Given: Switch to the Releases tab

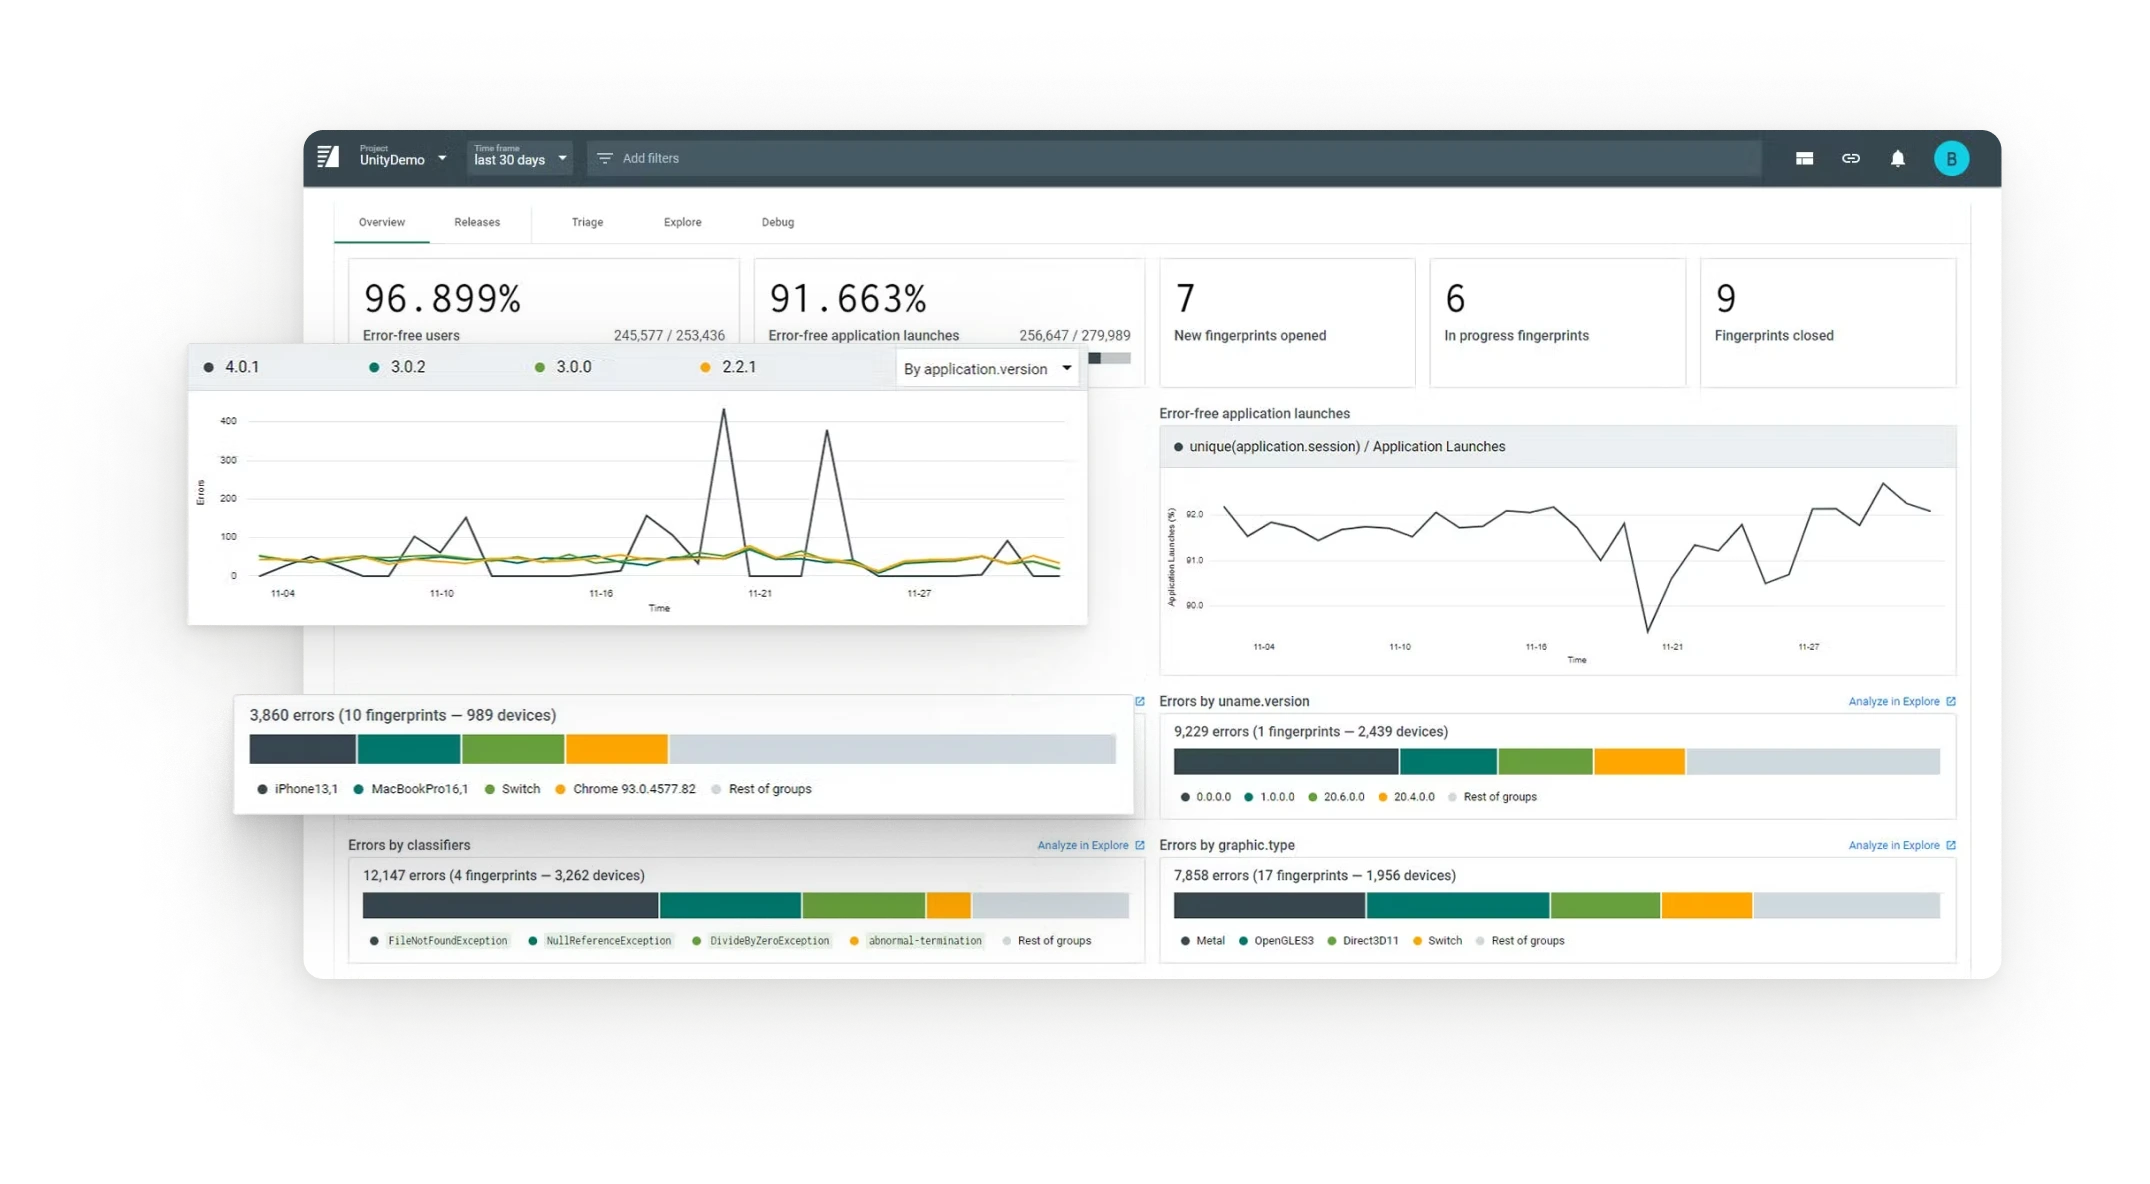Looking at the screenshot, I should (477, 222).
